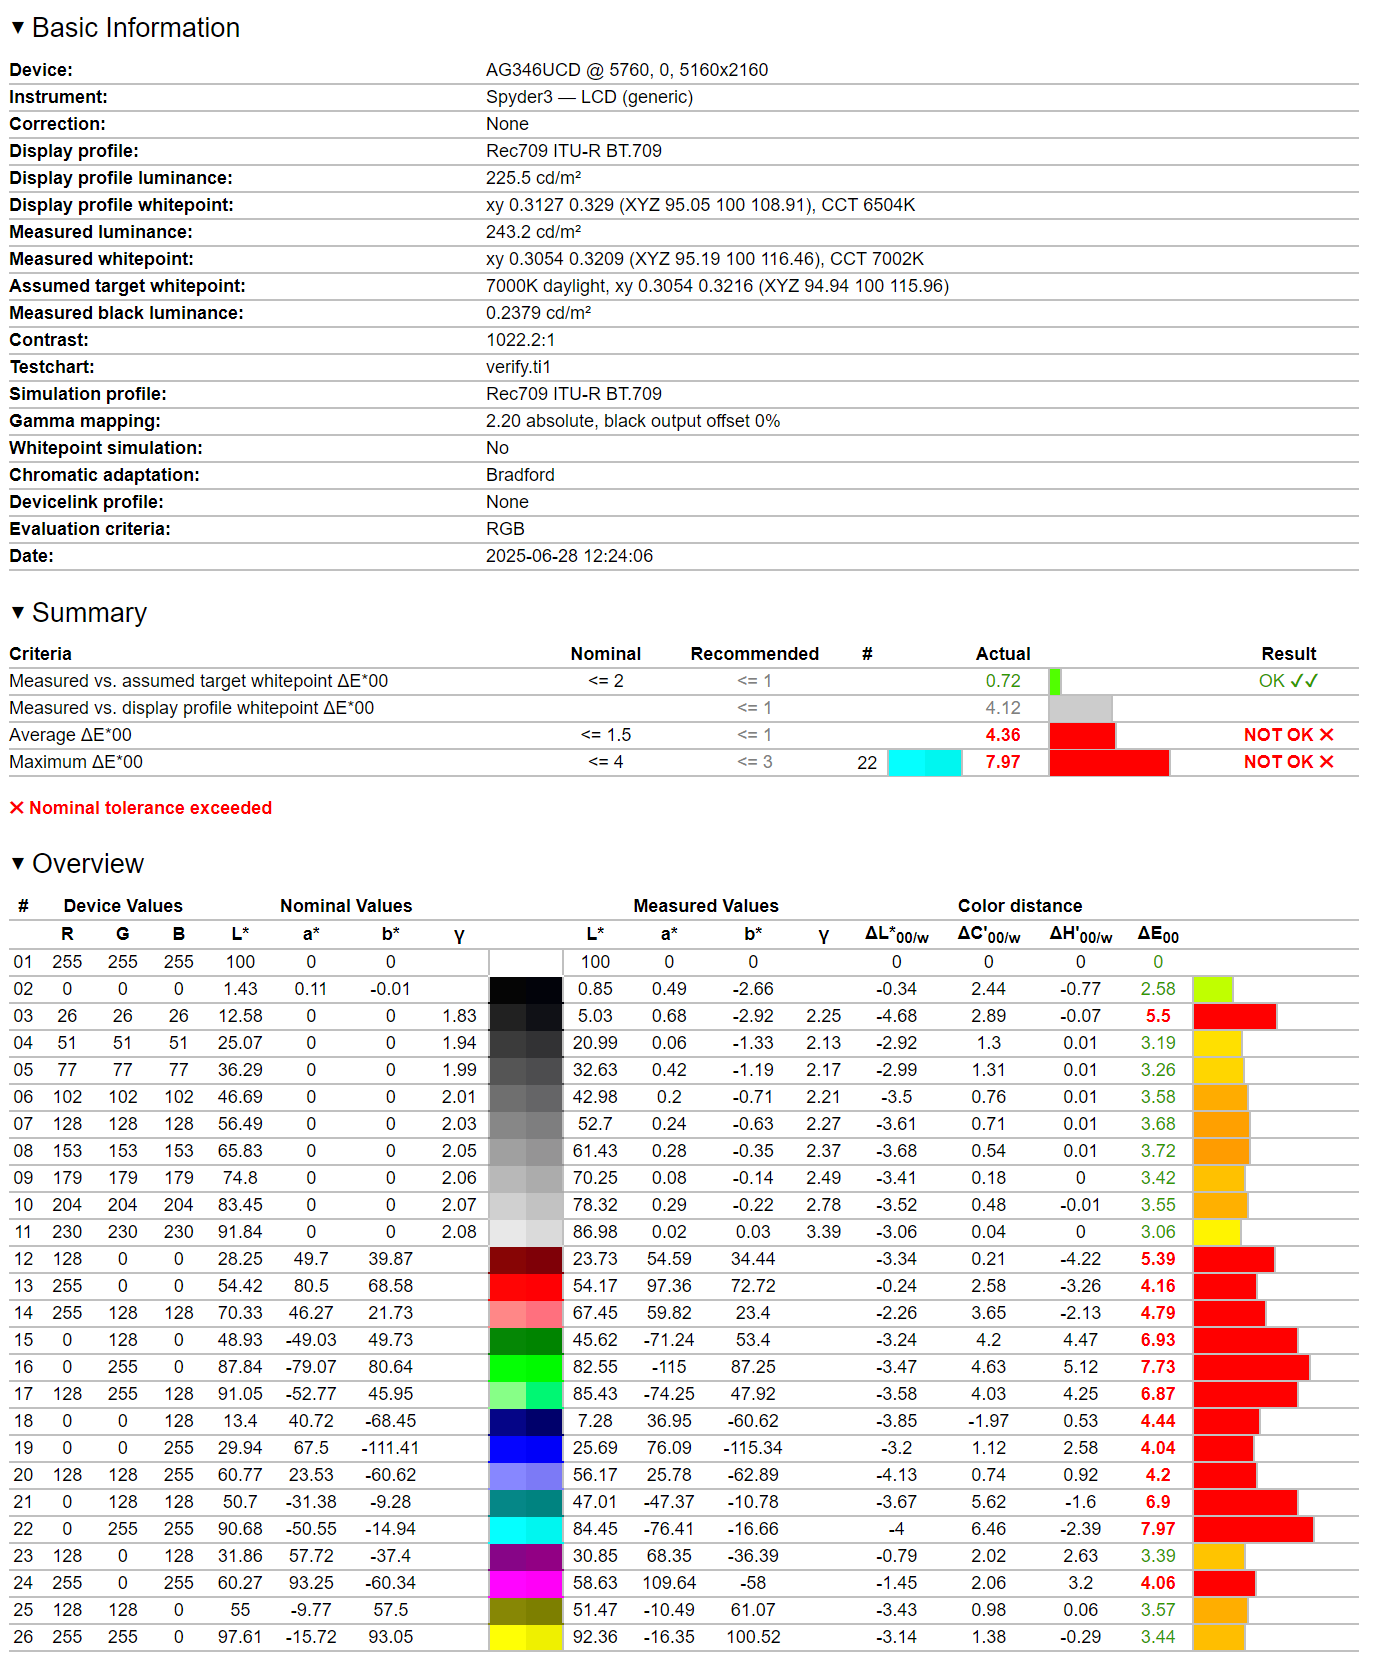
Task: Select the pure red color swatch in row 13
Action: (525, 1286)
